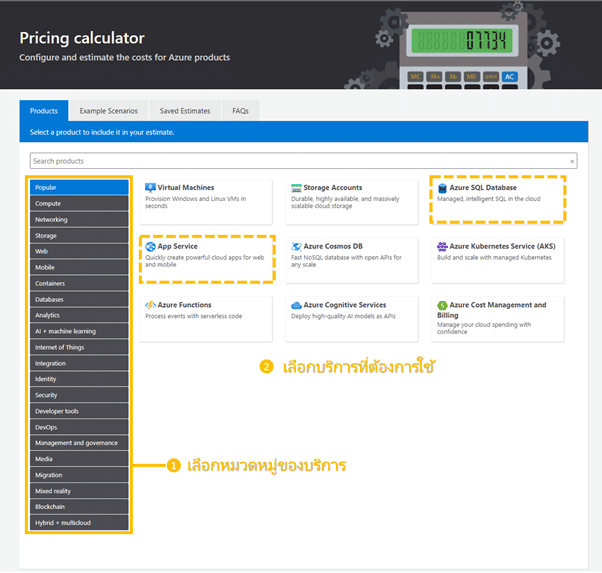Image resolution: width=602 pixels, height=573 pixels.
Task: Click 'Durable, highly available' storage description
Action: tap(345, 203)
